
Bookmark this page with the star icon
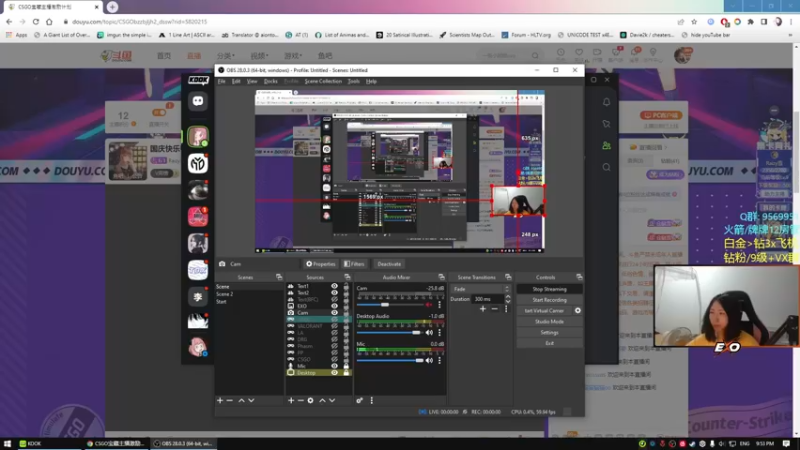(x=694, y=22)
